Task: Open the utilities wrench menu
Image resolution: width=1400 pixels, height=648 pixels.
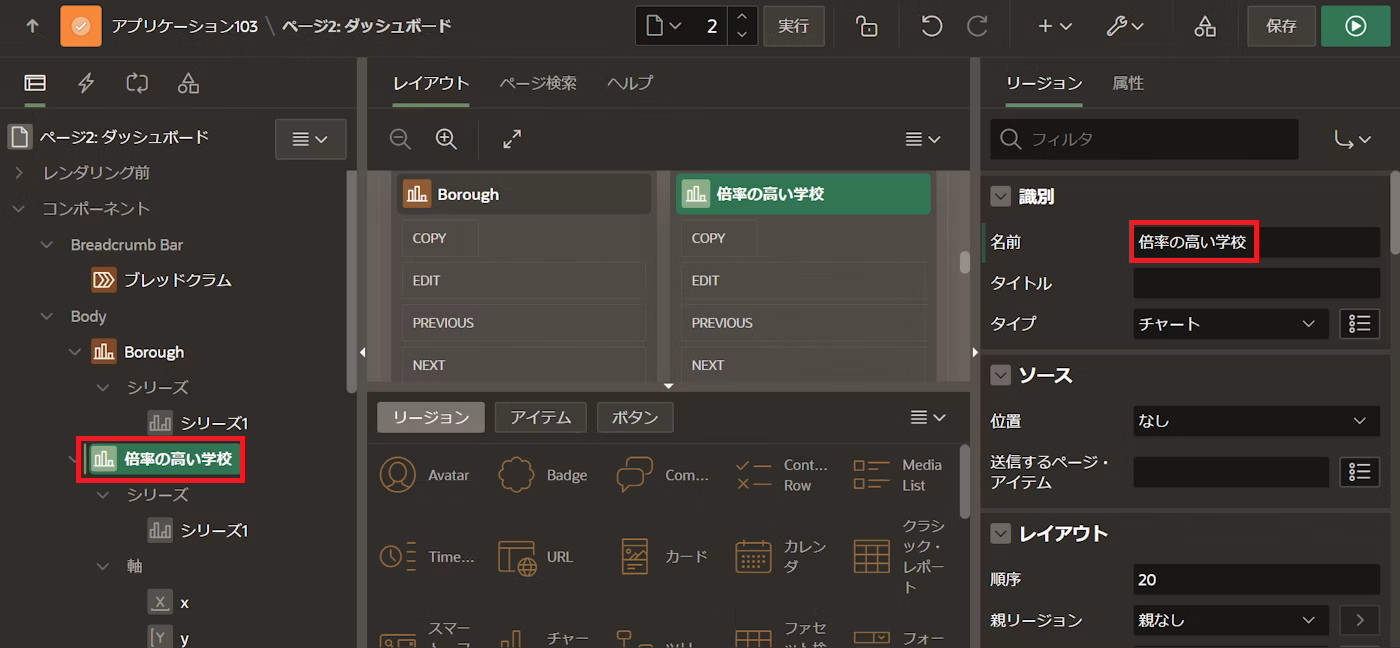Action: 1125,26
